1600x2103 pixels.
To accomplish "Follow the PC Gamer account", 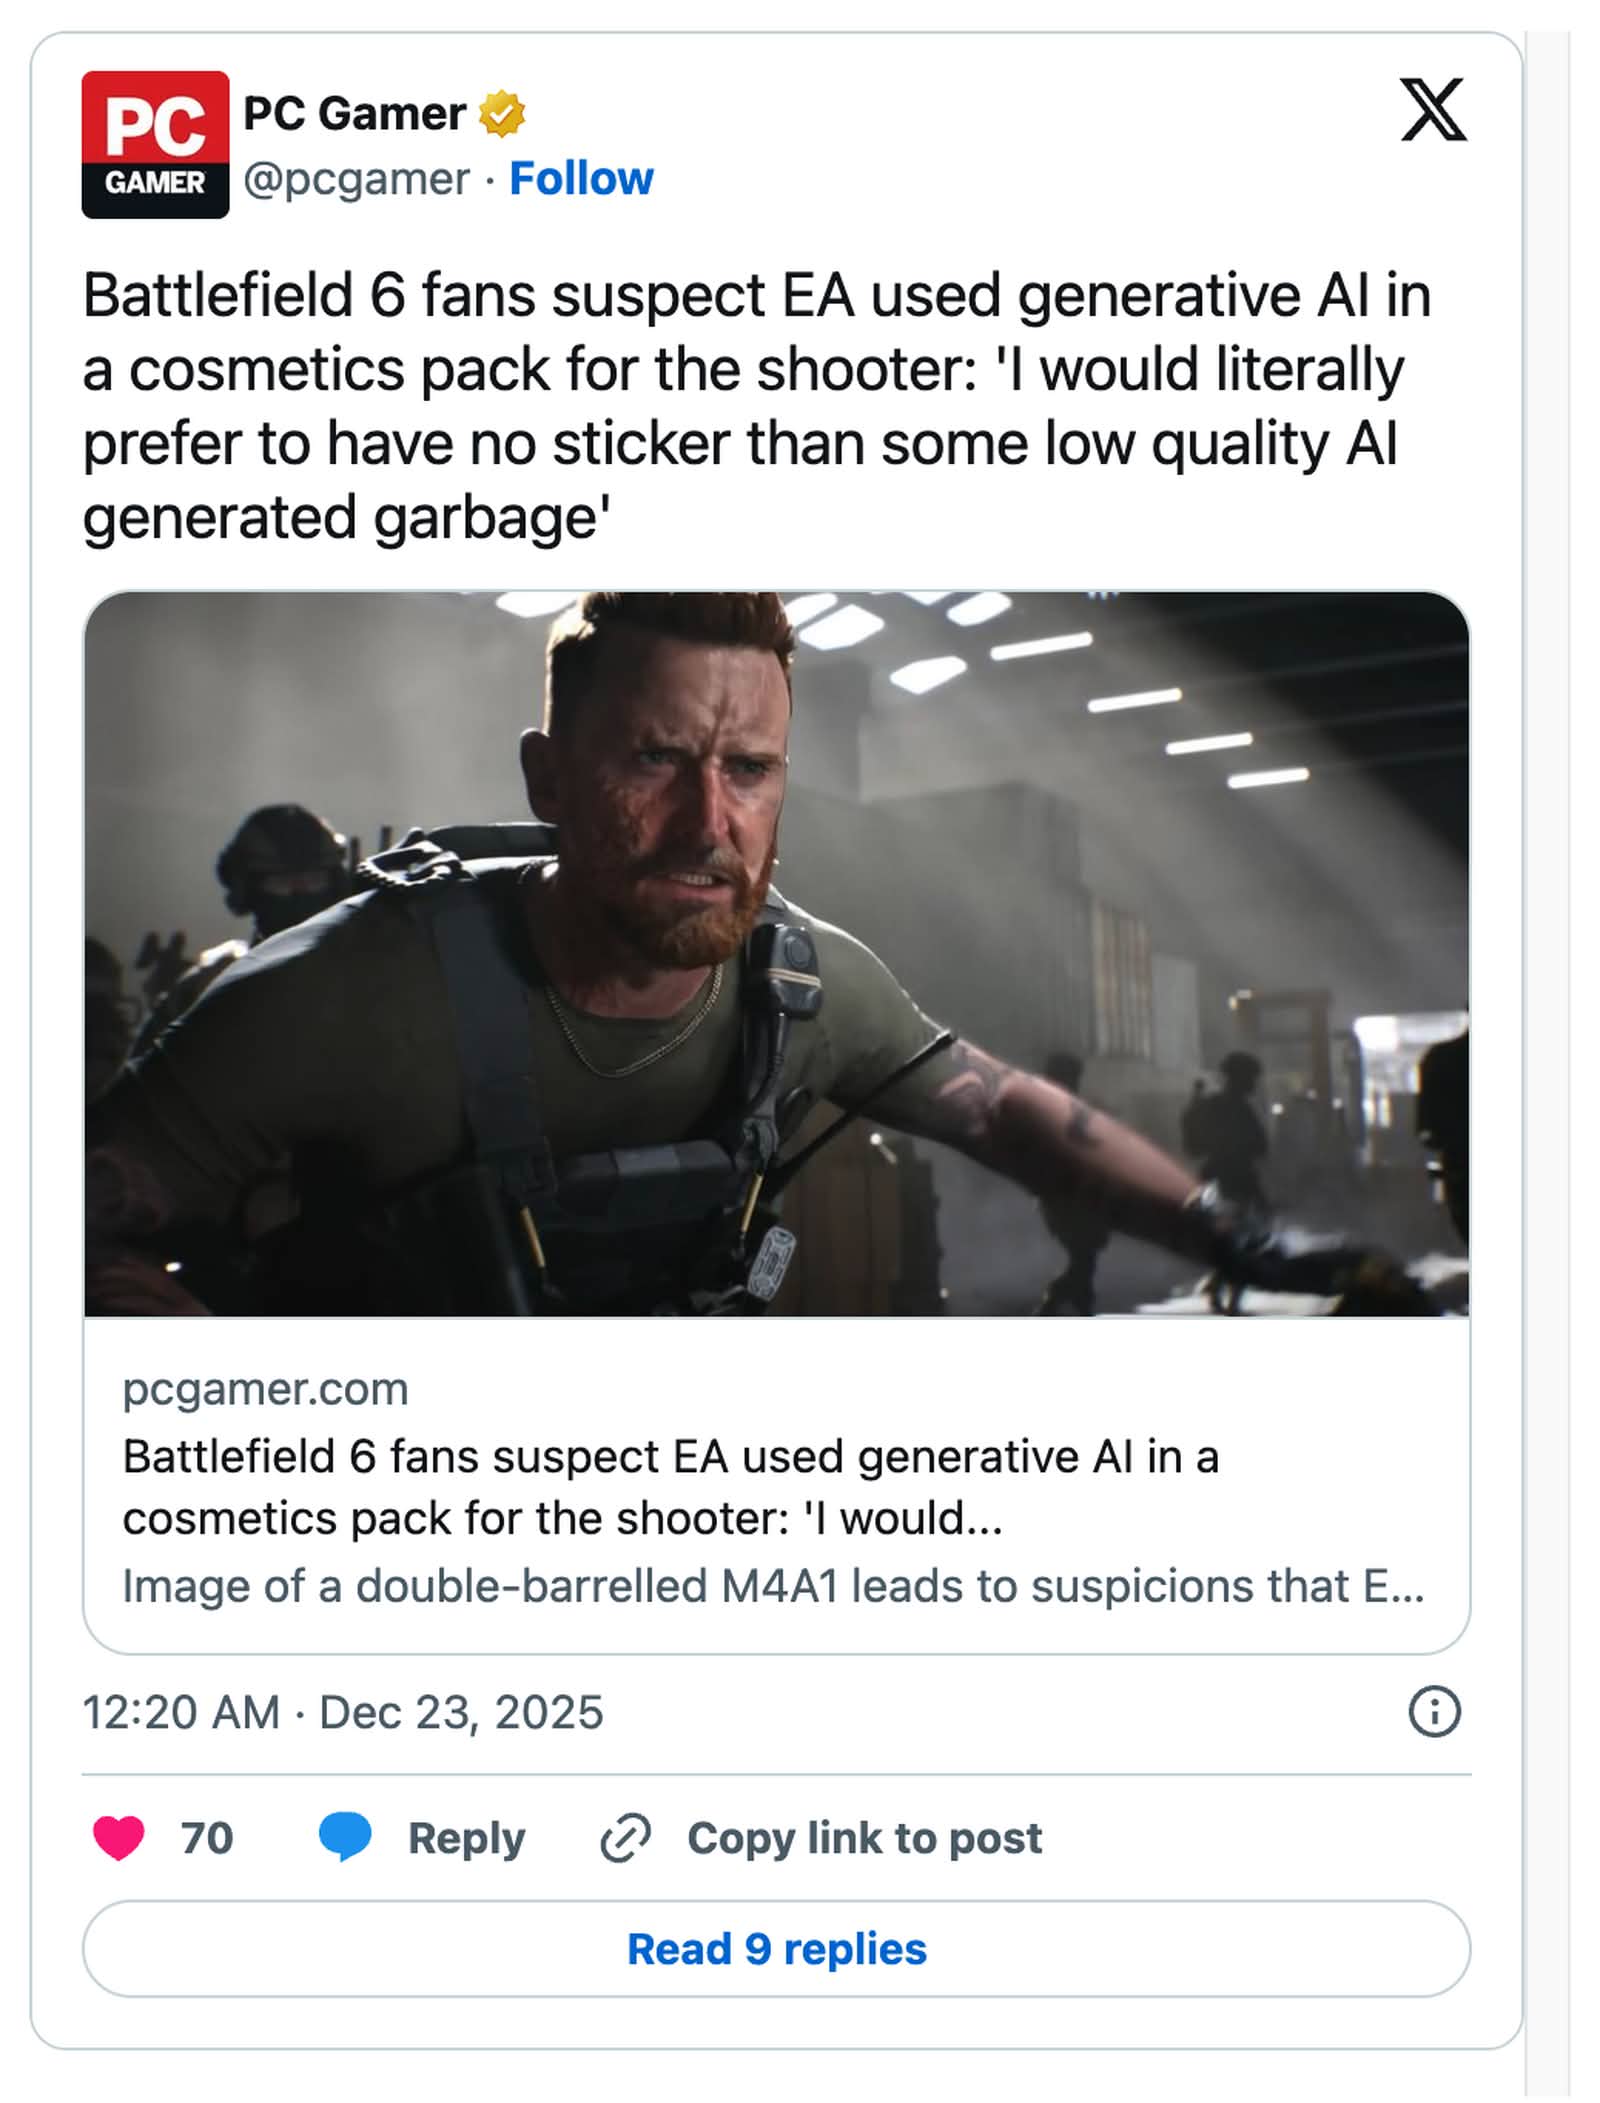I will point(581,179).
